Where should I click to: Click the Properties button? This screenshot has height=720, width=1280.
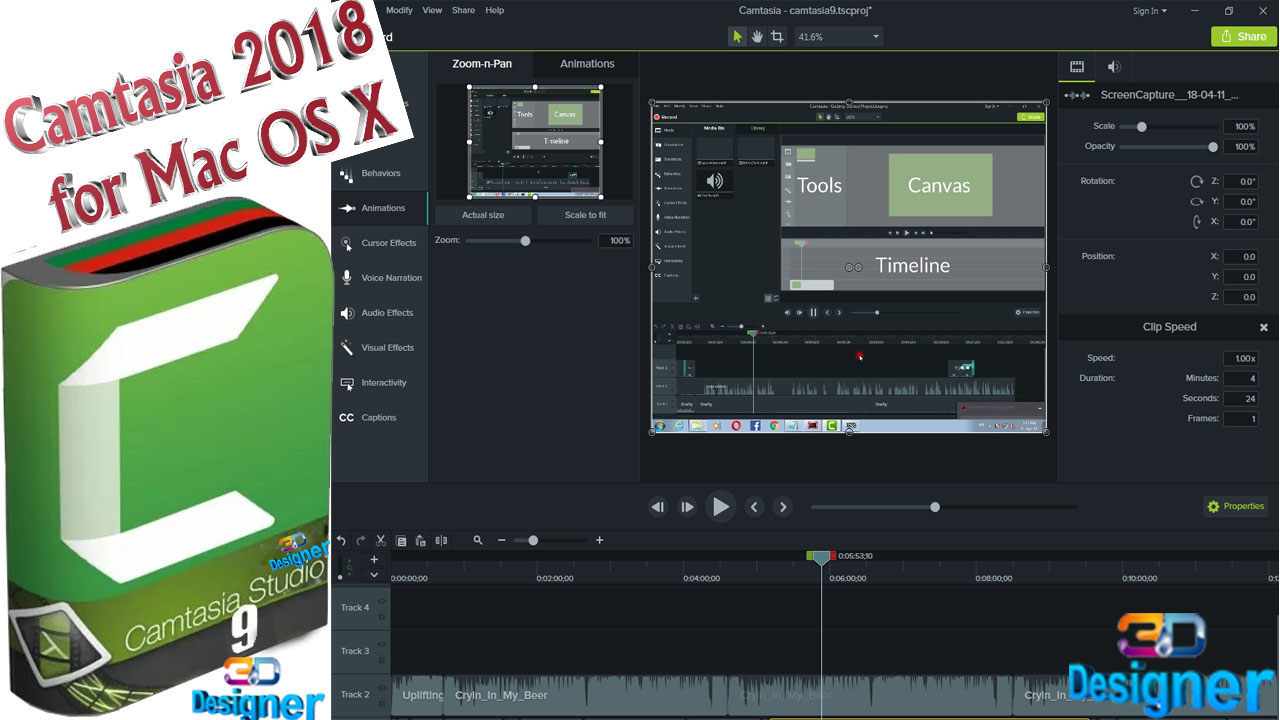[1236, 506]
